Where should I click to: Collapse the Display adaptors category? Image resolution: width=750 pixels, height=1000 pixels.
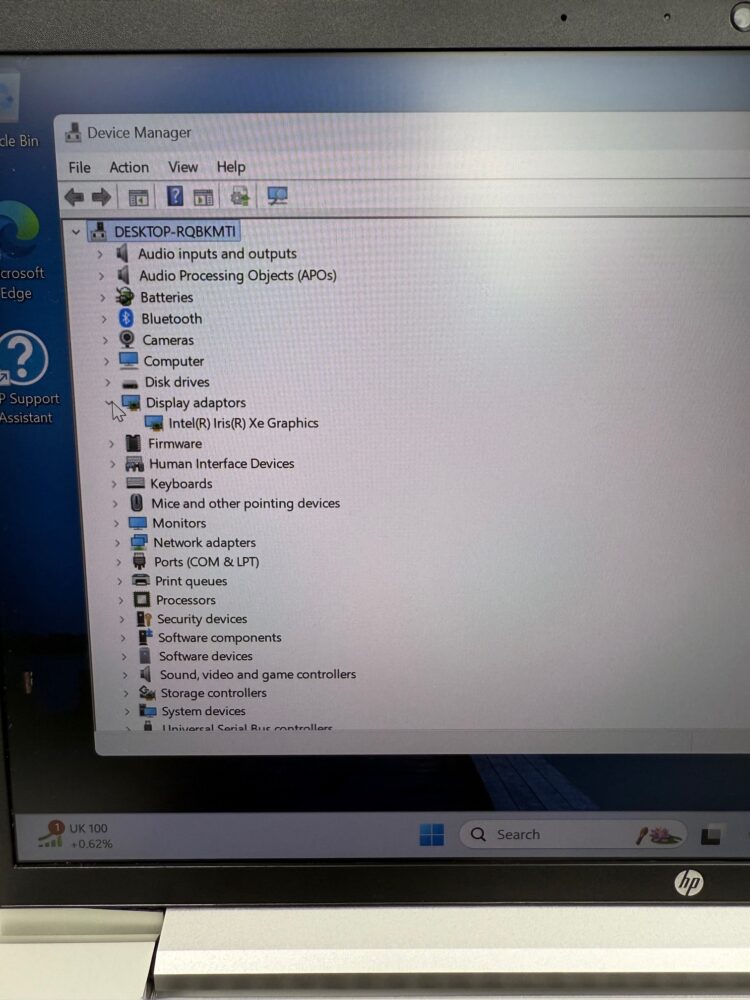tap(110, 402)
